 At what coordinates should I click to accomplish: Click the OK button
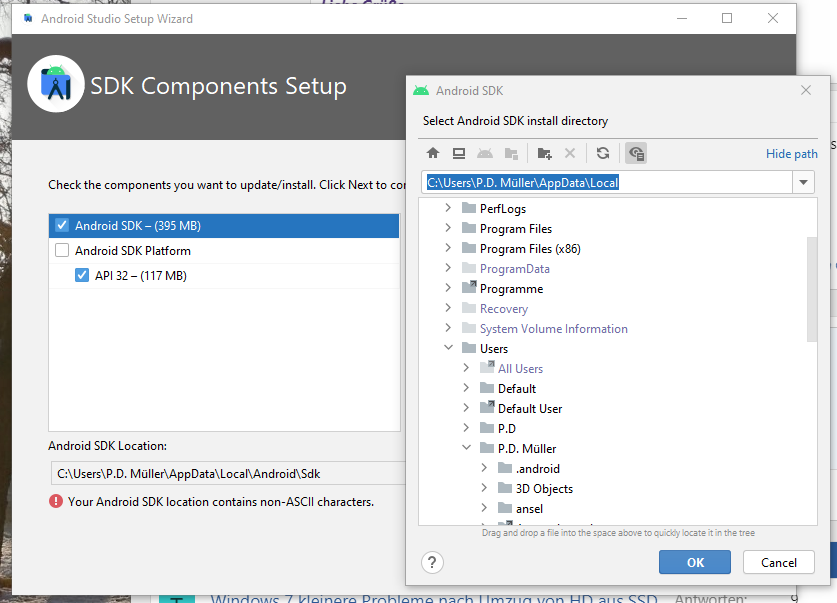coord(694,562)
